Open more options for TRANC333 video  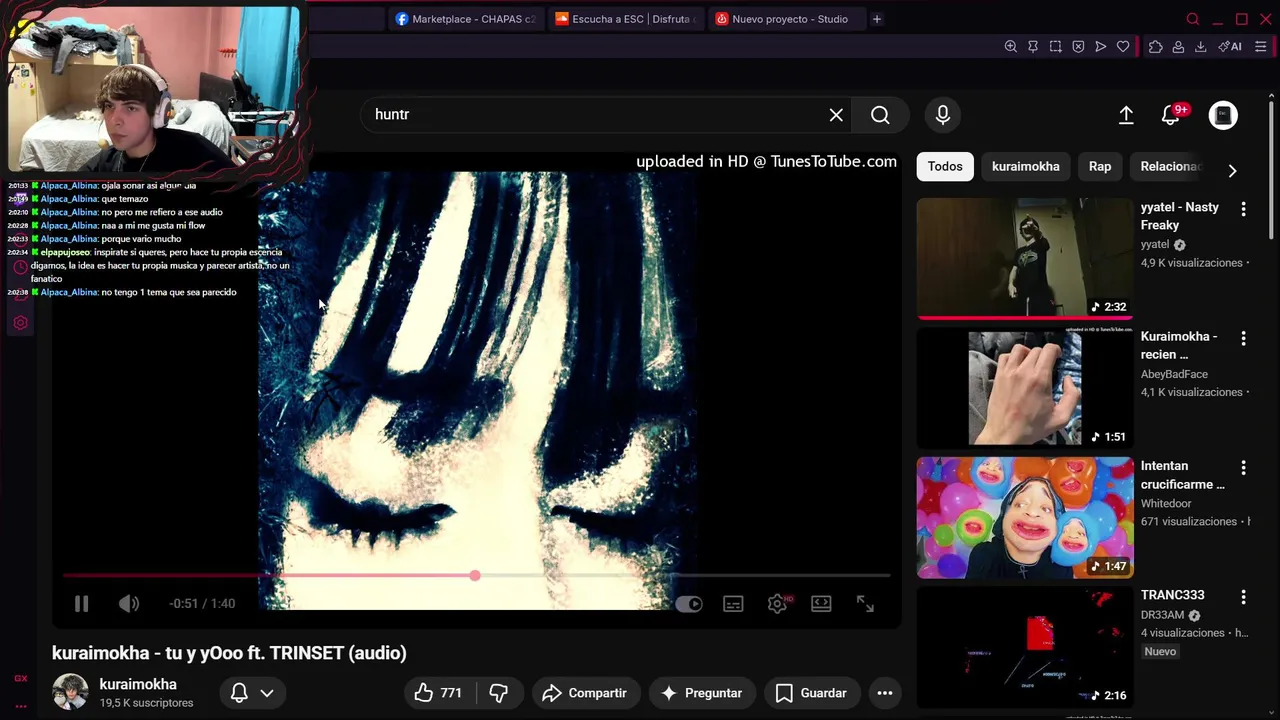1243,597
